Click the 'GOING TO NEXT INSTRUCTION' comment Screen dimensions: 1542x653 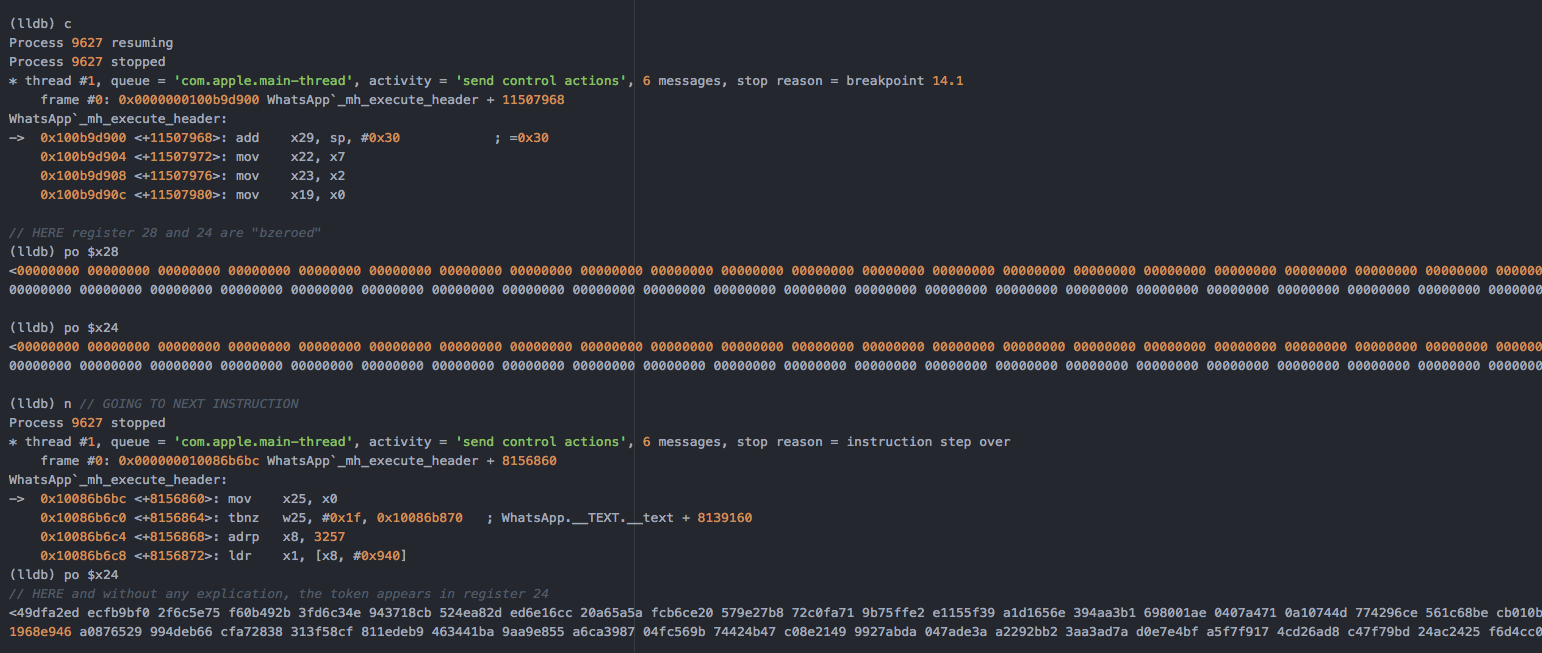coord(189,404)
